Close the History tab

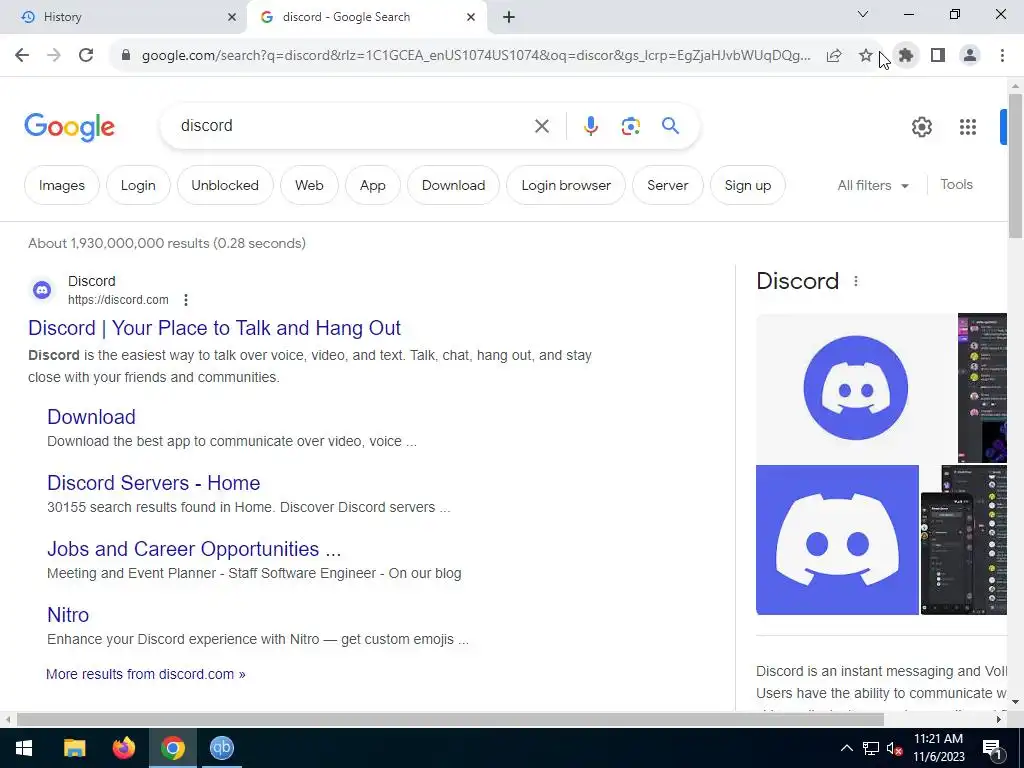click(232, 17)
